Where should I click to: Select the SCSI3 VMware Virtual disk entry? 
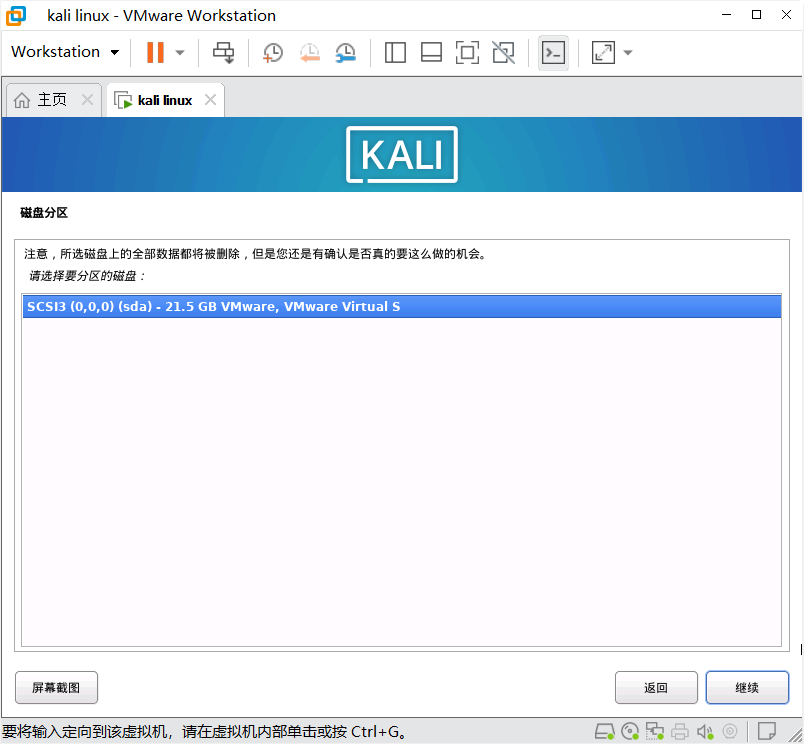400,306
